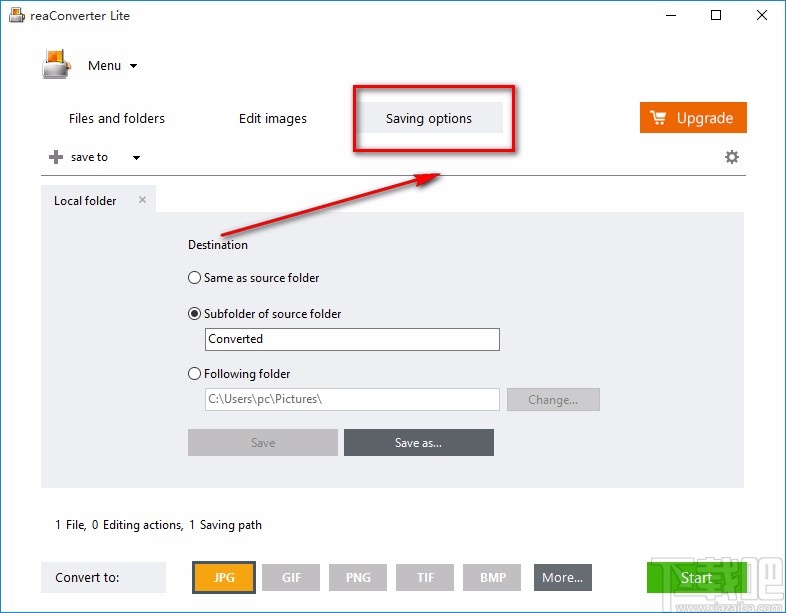Click the Change... folder button

pyautogui.click(x=553, y=399)
